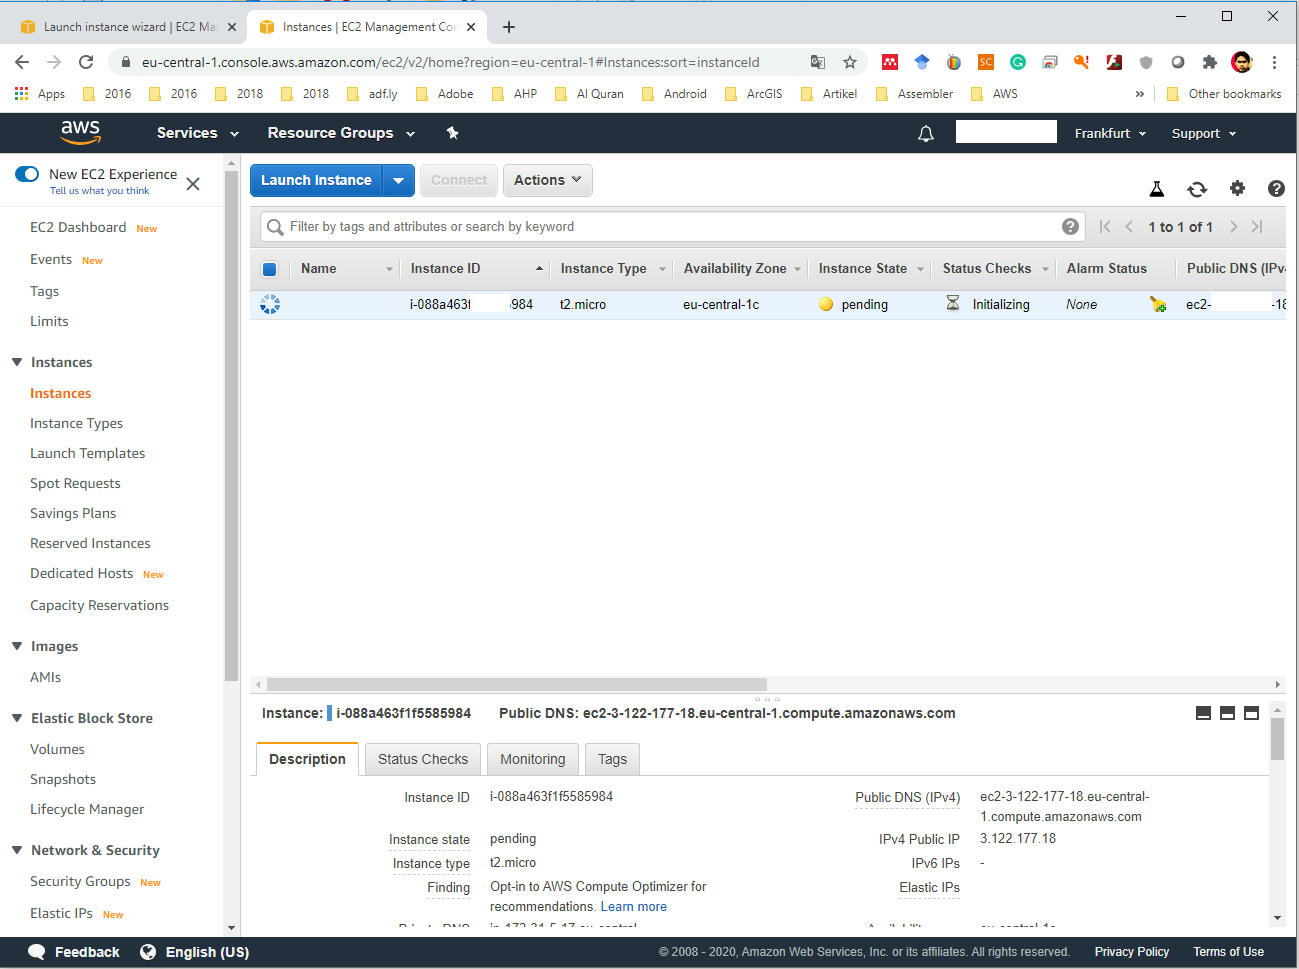The height and width of the screenshot is (969, 1299).
Task: Collapse the Network & Security section
Action: [x=17, y=850]
